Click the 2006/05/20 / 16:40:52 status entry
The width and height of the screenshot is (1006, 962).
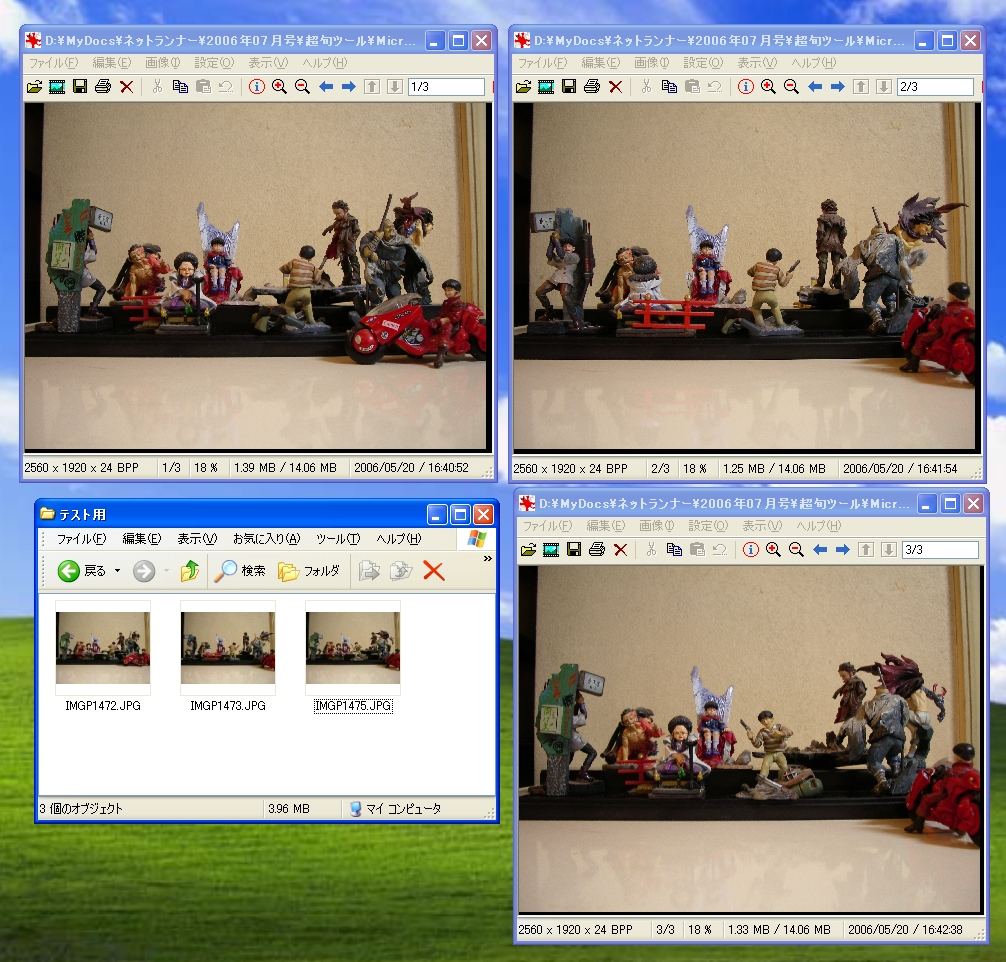click(x=411, y=468)
